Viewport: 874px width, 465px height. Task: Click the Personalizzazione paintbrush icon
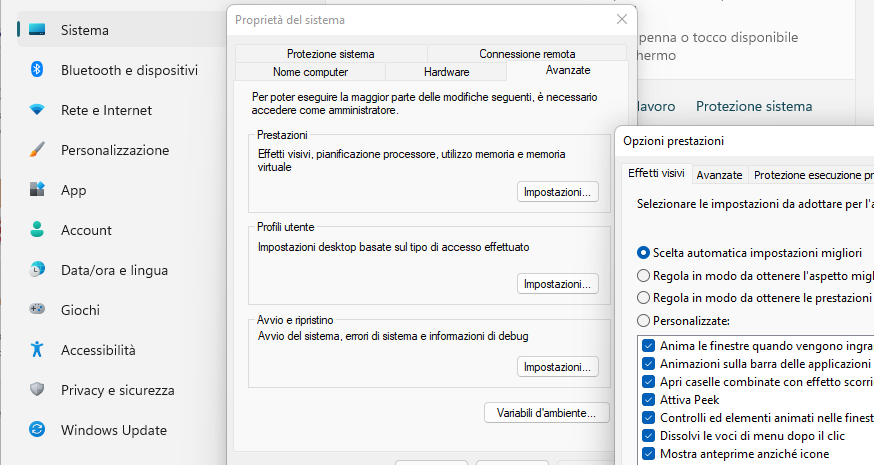coord(37,150)
